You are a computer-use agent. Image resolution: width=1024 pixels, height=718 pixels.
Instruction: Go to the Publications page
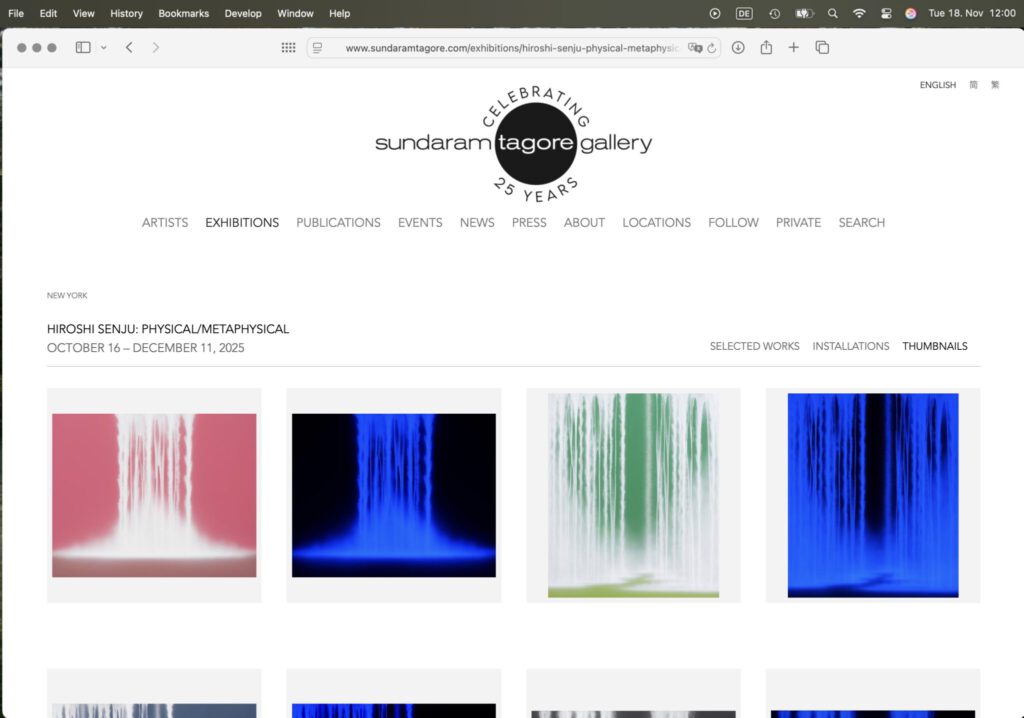[338, 222]
